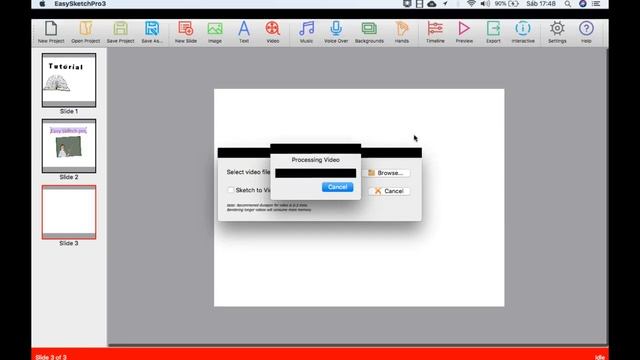Open the Apple menu
The width and height of the screenshot is (640, 360).
(x=42, y=4)
